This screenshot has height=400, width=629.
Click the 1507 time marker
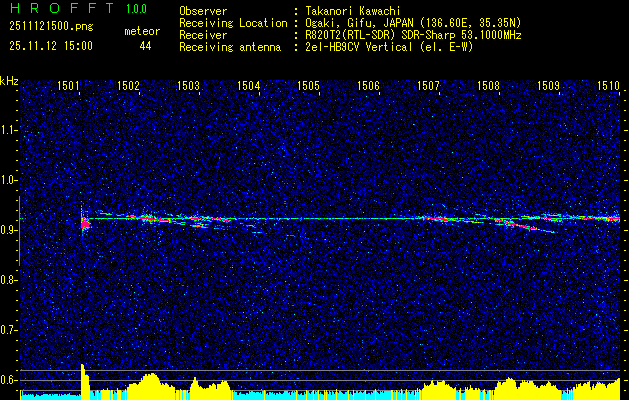[x=428, y=85]
